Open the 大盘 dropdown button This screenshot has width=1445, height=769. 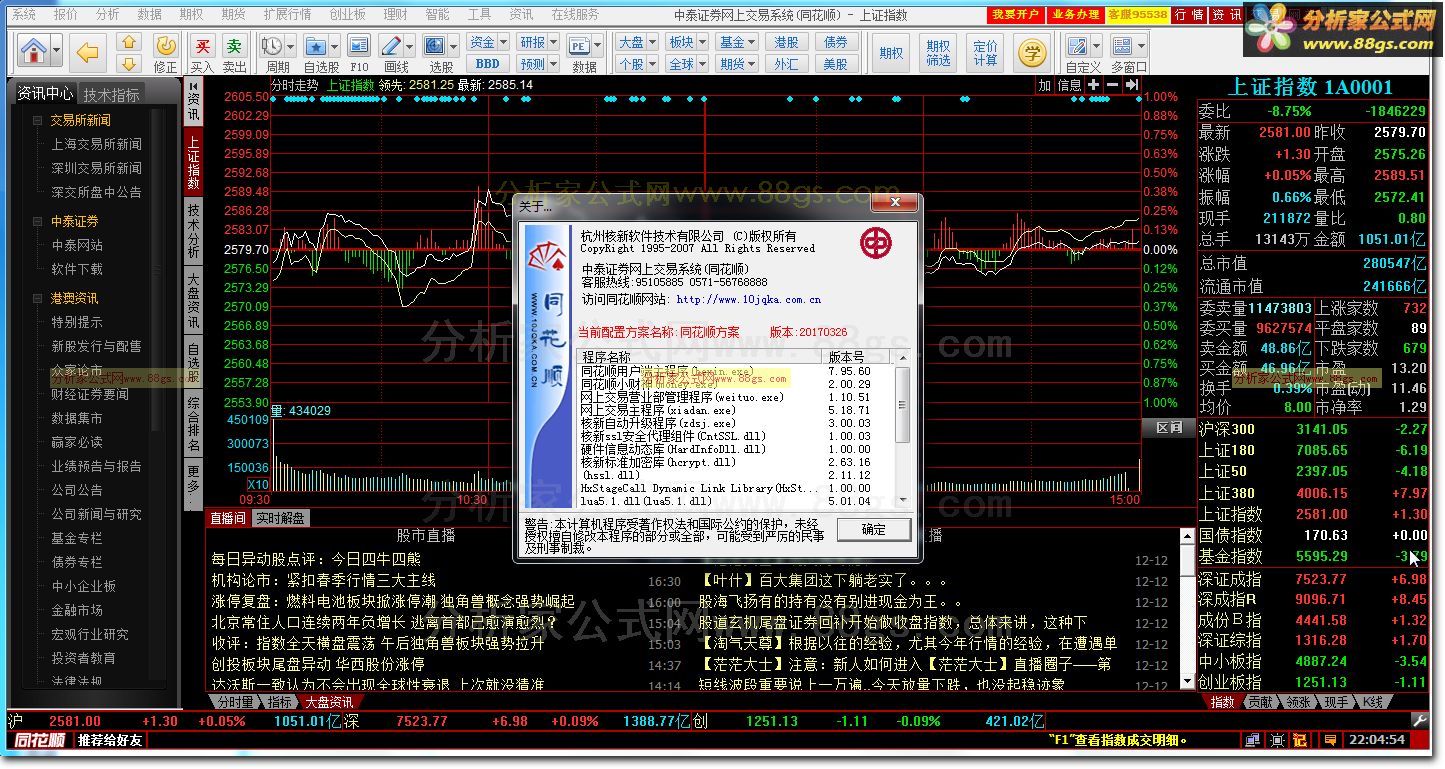pos(636,42)
